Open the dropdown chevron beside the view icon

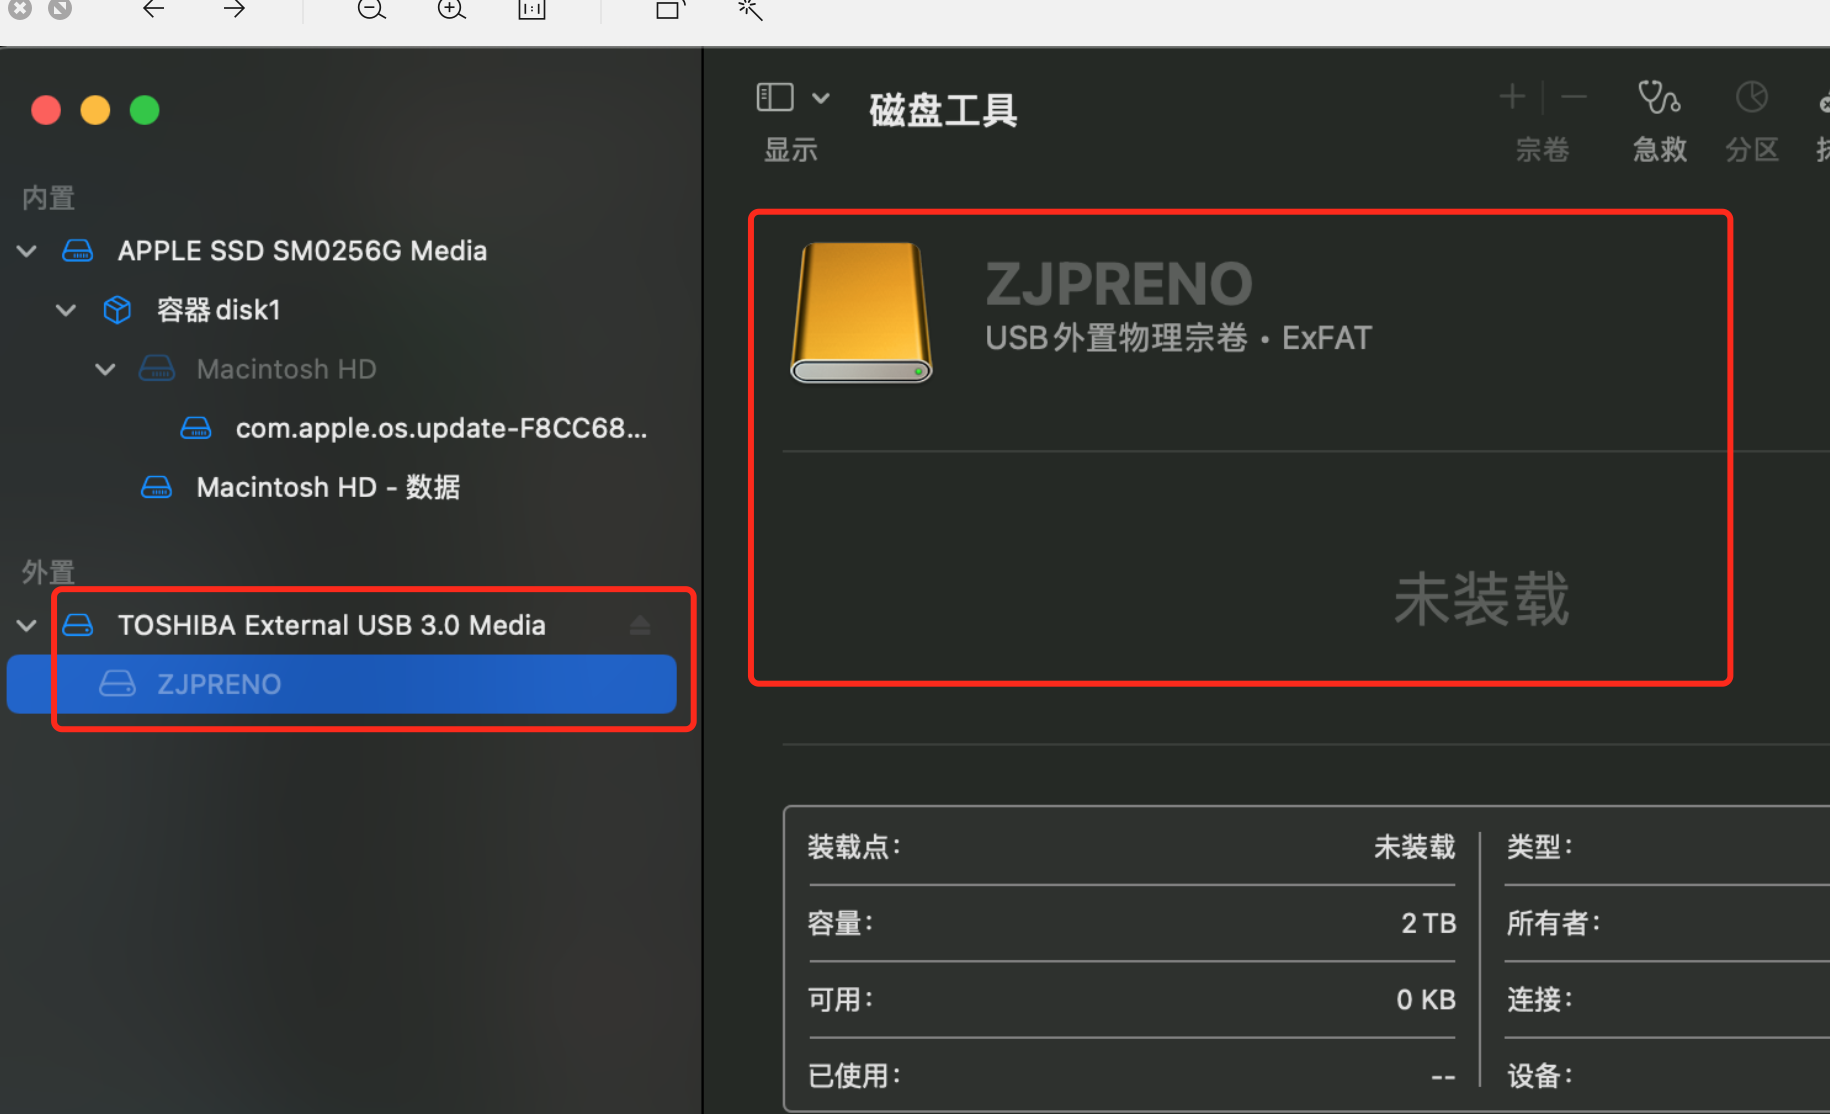click(821, 98)
